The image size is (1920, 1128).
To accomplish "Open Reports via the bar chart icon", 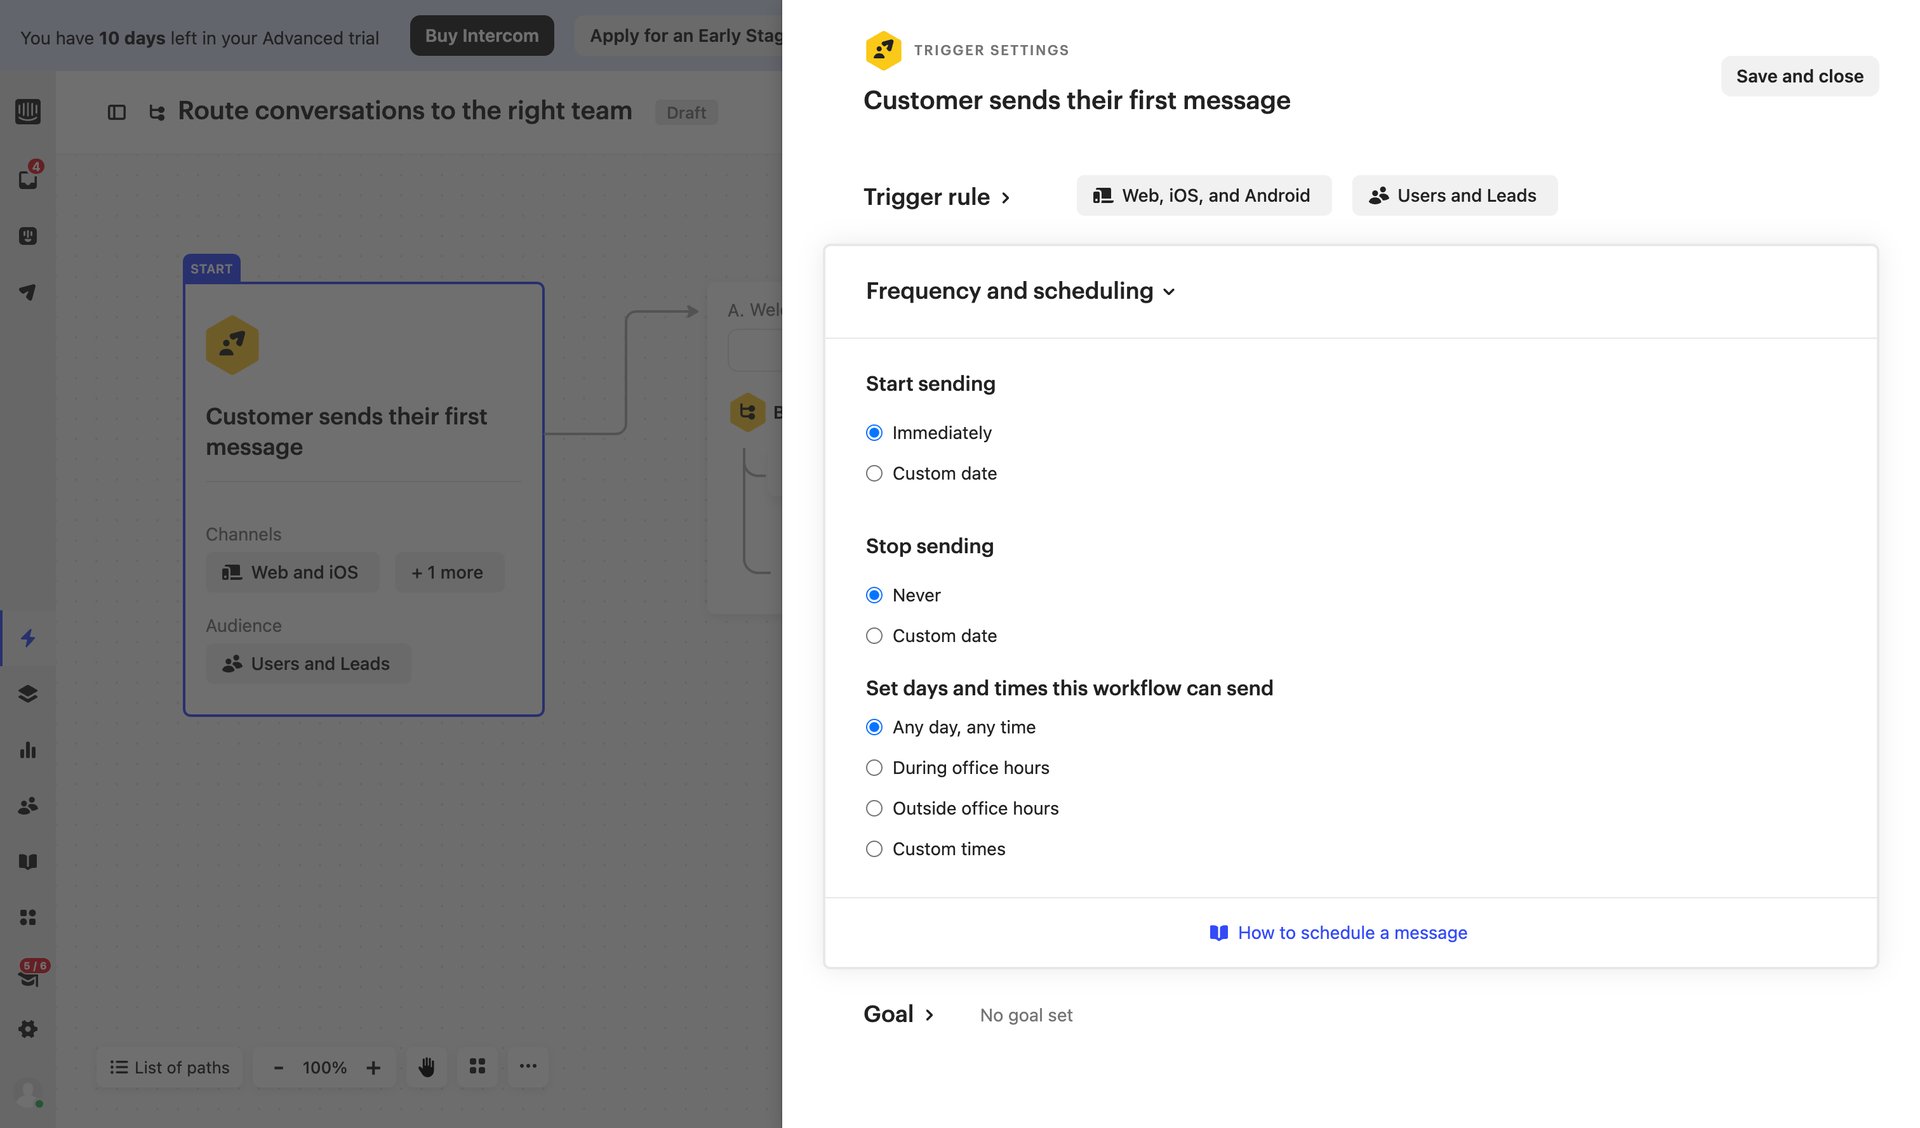I will 28,750.
